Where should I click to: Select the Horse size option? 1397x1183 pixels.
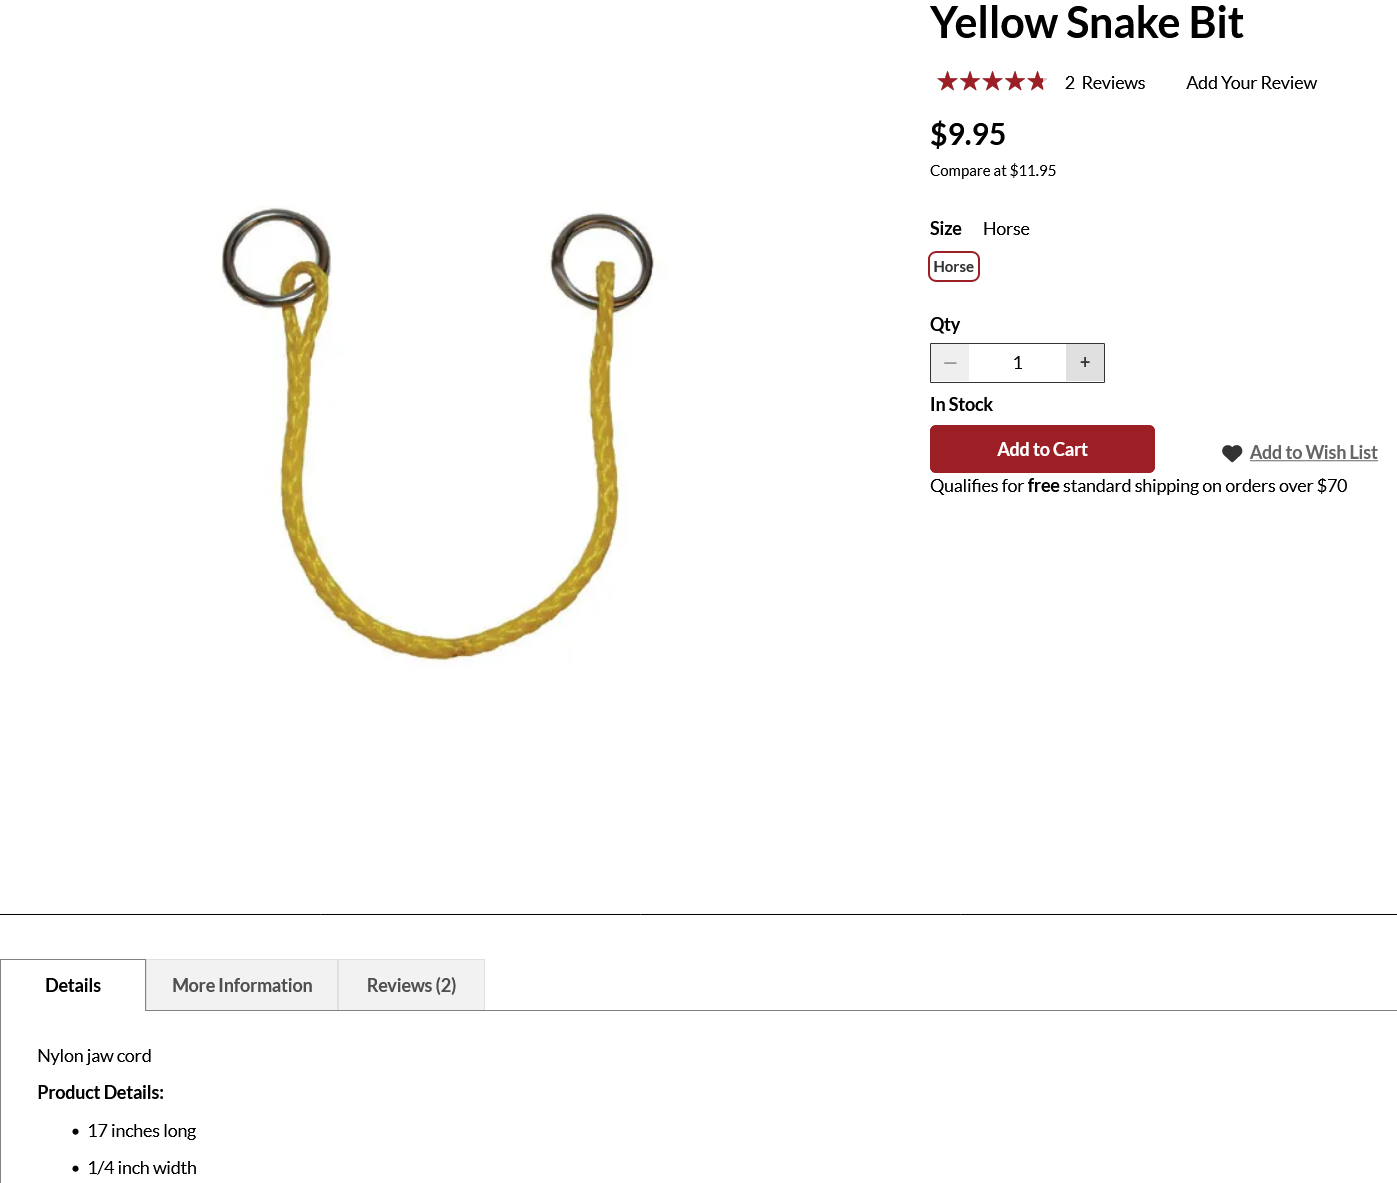coord(954,267)
